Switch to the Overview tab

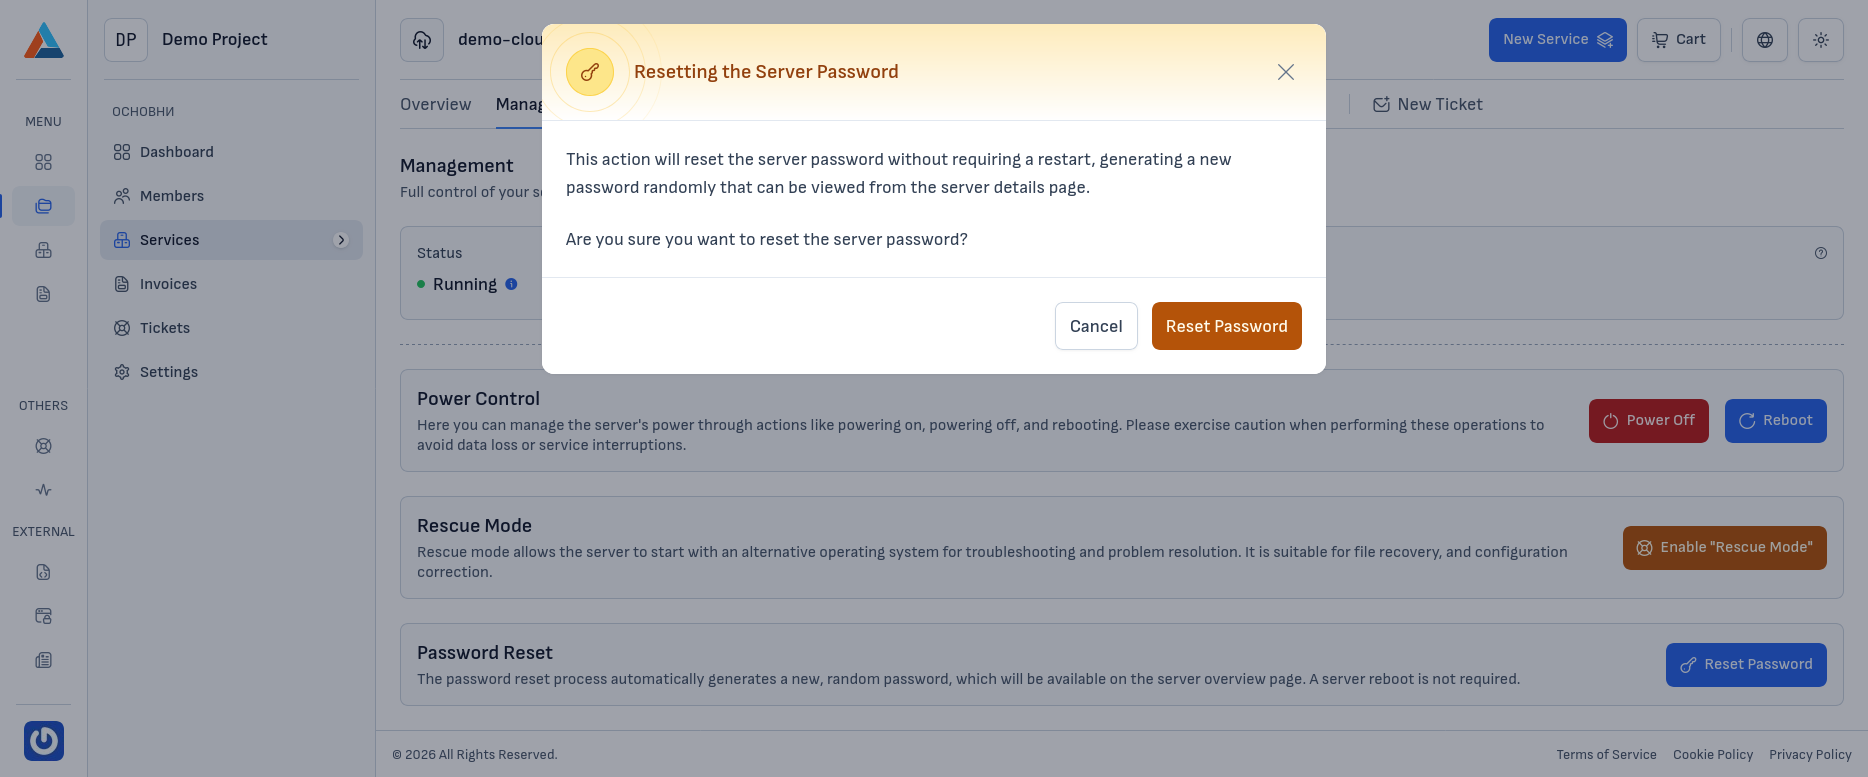point(435,104)
